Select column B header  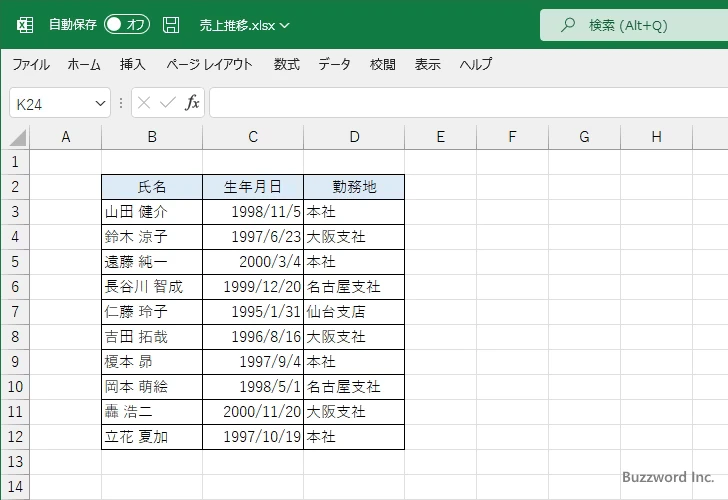pos(152,137)
